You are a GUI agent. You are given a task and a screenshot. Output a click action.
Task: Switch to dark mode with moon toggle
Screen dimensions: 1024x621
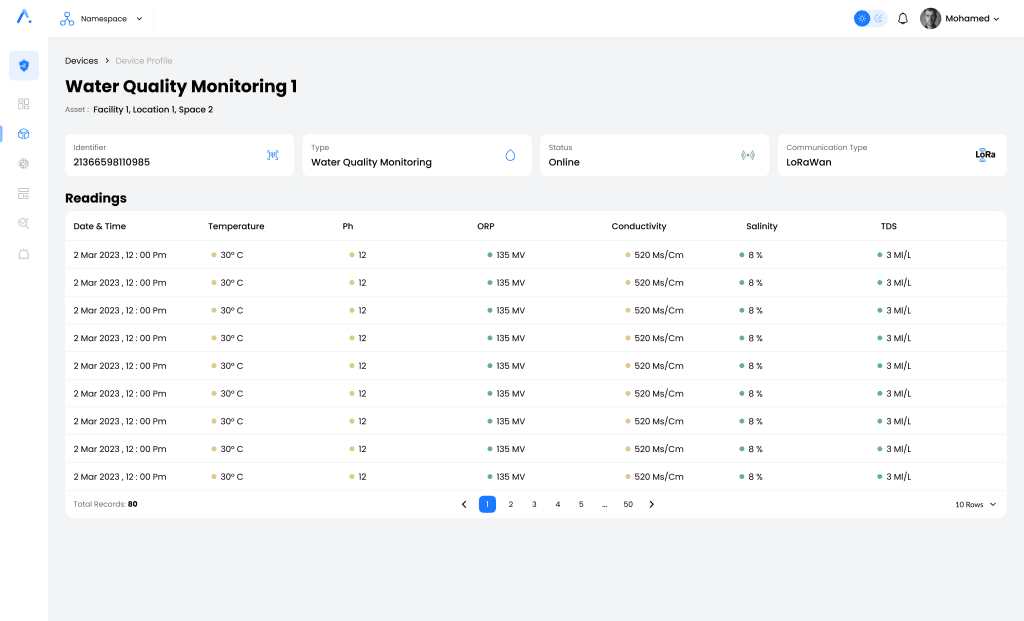pyautogui.click(x=879, y=18)
